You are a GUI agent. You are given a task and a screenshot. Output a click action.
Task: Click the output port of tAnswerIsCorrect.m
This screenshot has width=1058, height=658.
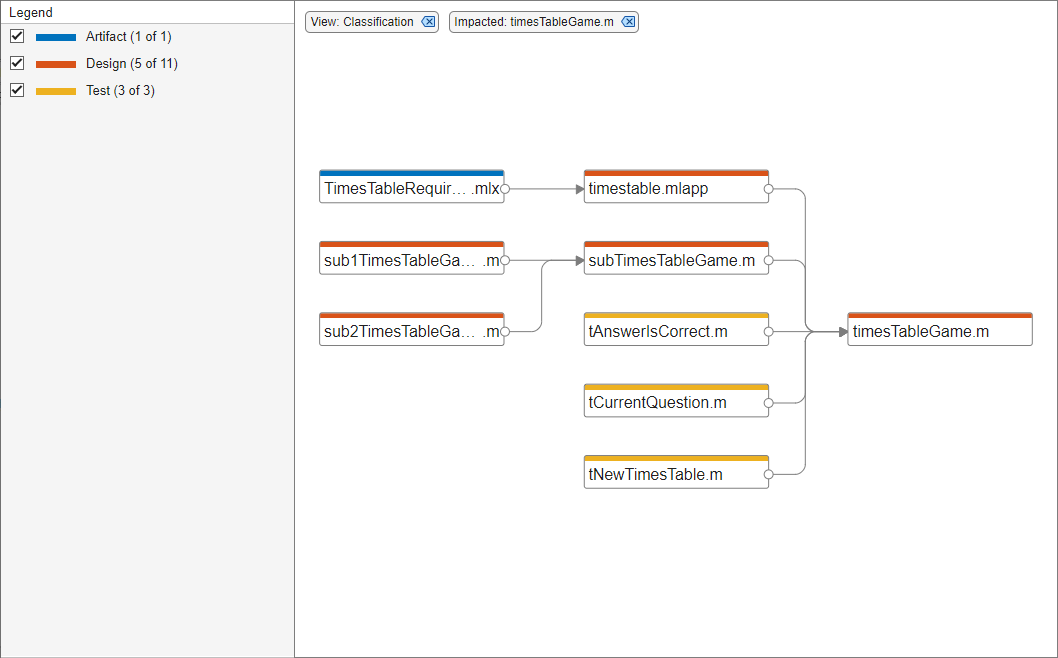point(768,332)
